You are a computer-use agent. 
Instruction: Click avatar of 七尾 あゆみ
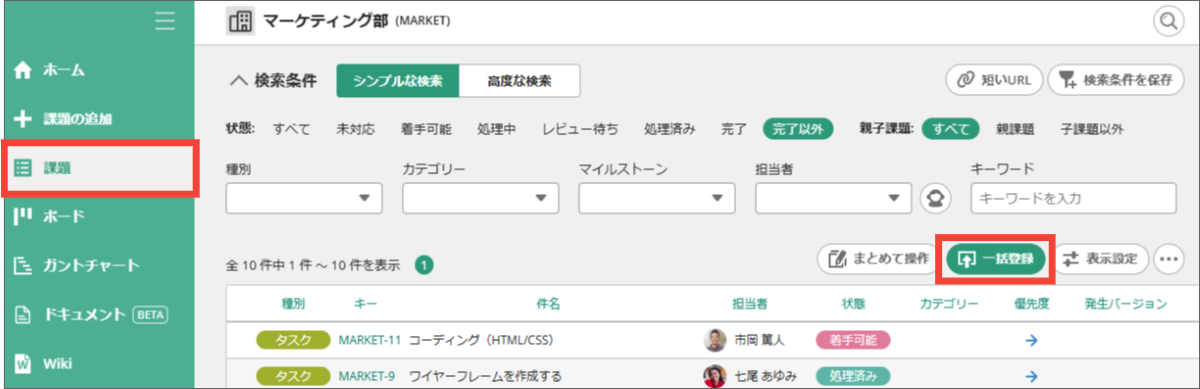tap(714, 376)
